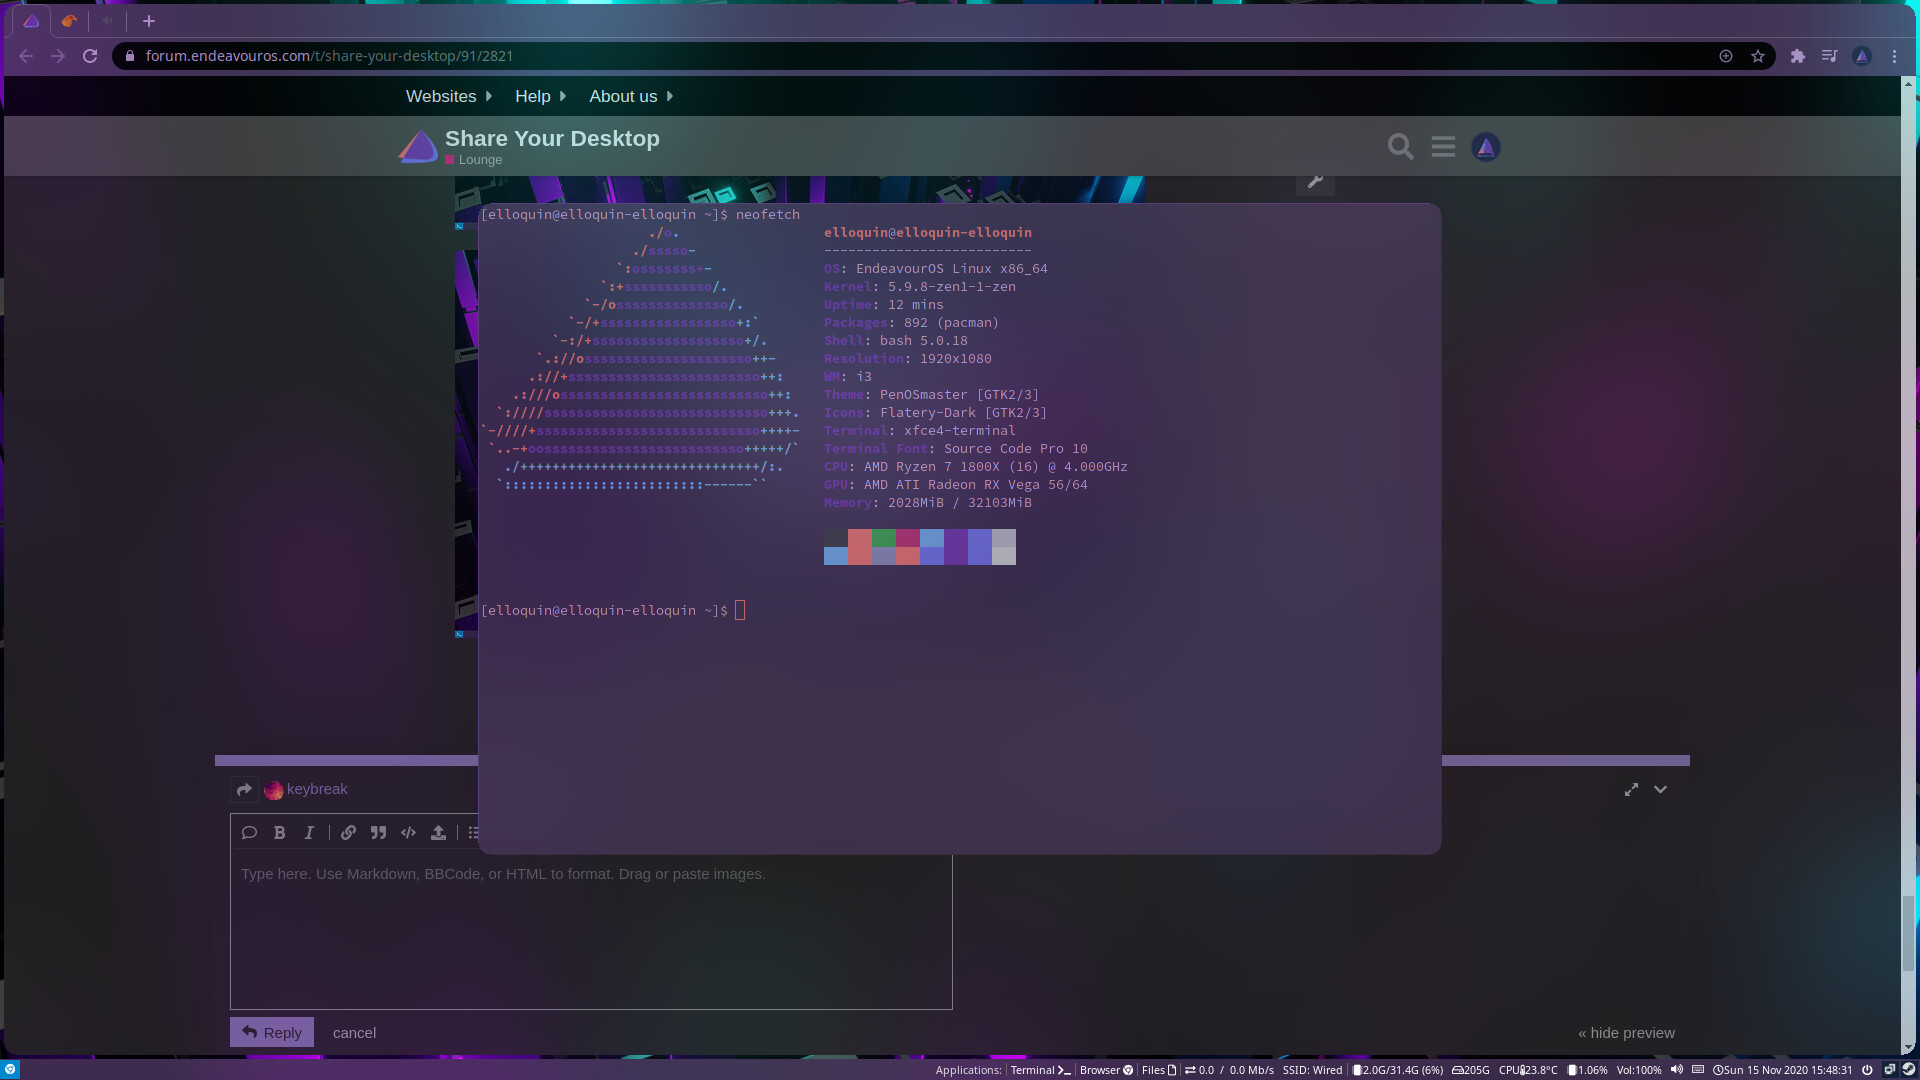The height and width of the screenshot is (1080, 1920).
Task: Submit the post with the Reply button
Action: [271, 1032]
